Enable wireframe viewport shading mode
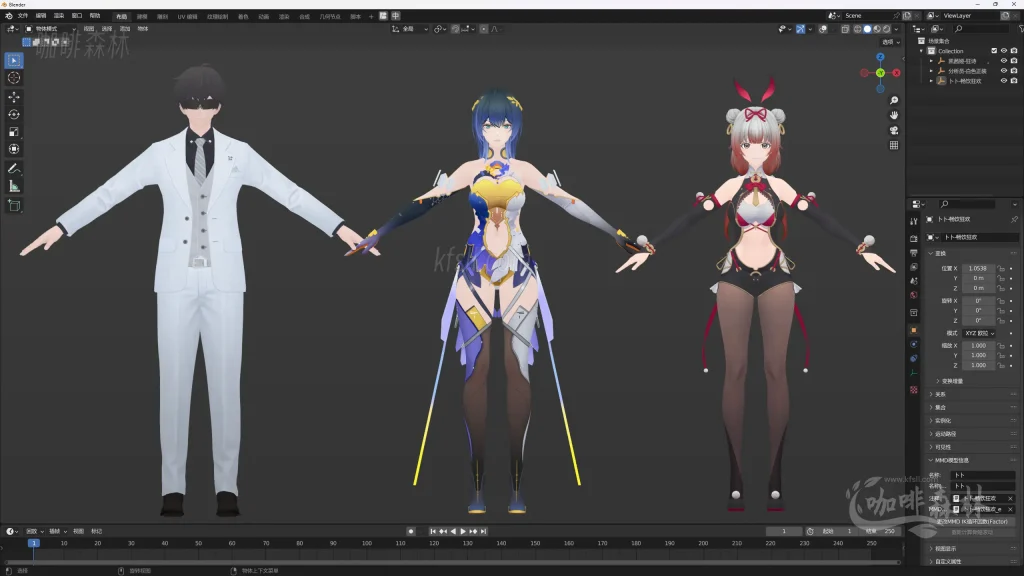 click(x=857, y=29)
